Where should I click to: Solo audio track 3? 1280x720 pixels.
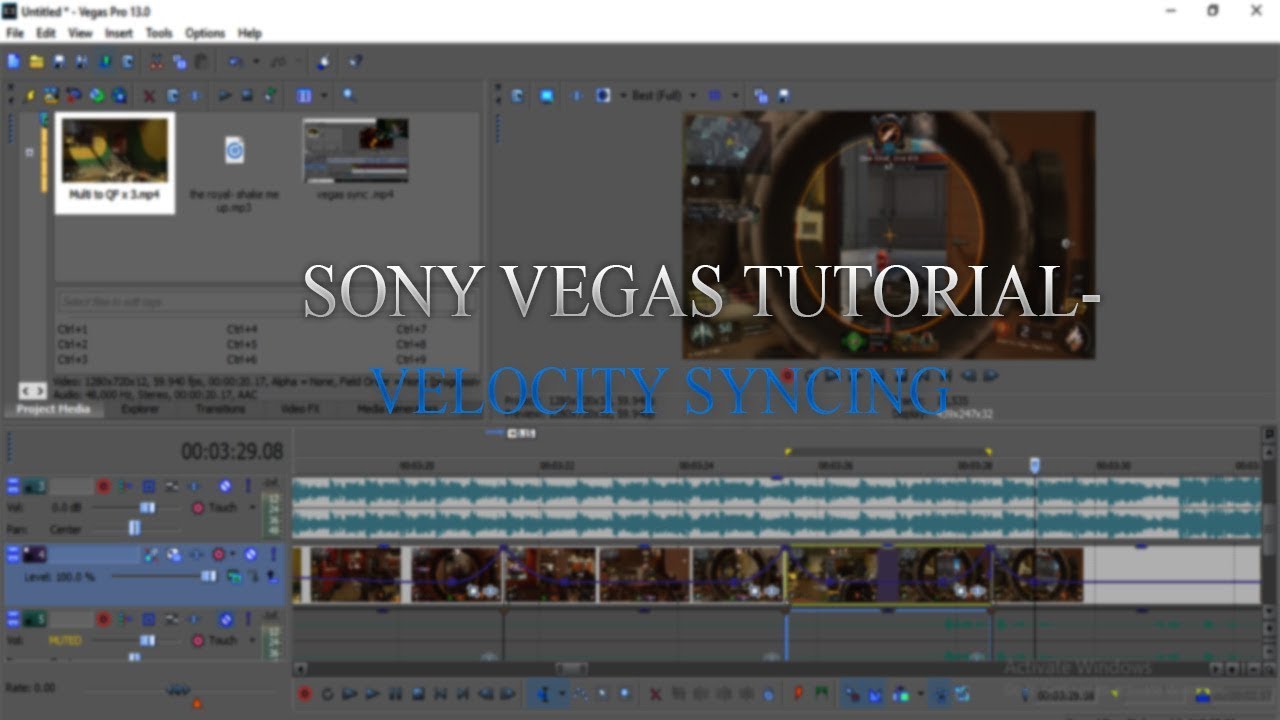point(248,486)
